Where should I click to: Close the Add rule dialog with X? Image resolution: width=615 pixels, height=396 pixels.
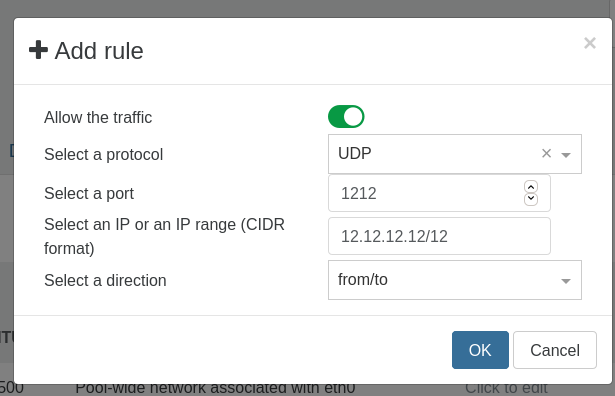(590, 43)
